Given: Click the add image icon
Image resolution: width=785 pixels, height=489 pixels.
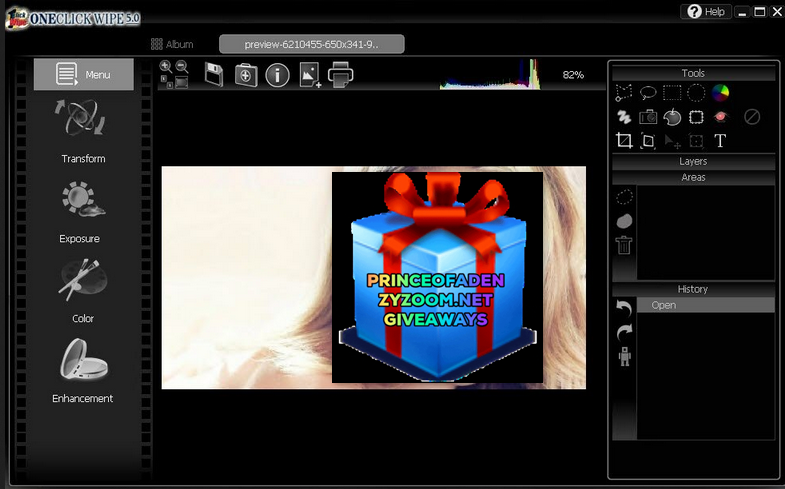Looking at the screenshot, I should 310,75.
